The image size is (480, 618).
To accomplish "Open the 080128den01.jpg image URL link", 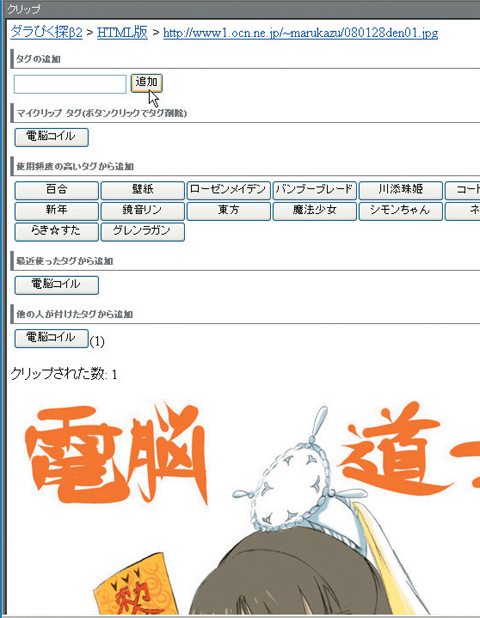I will [x=300, y=33].
